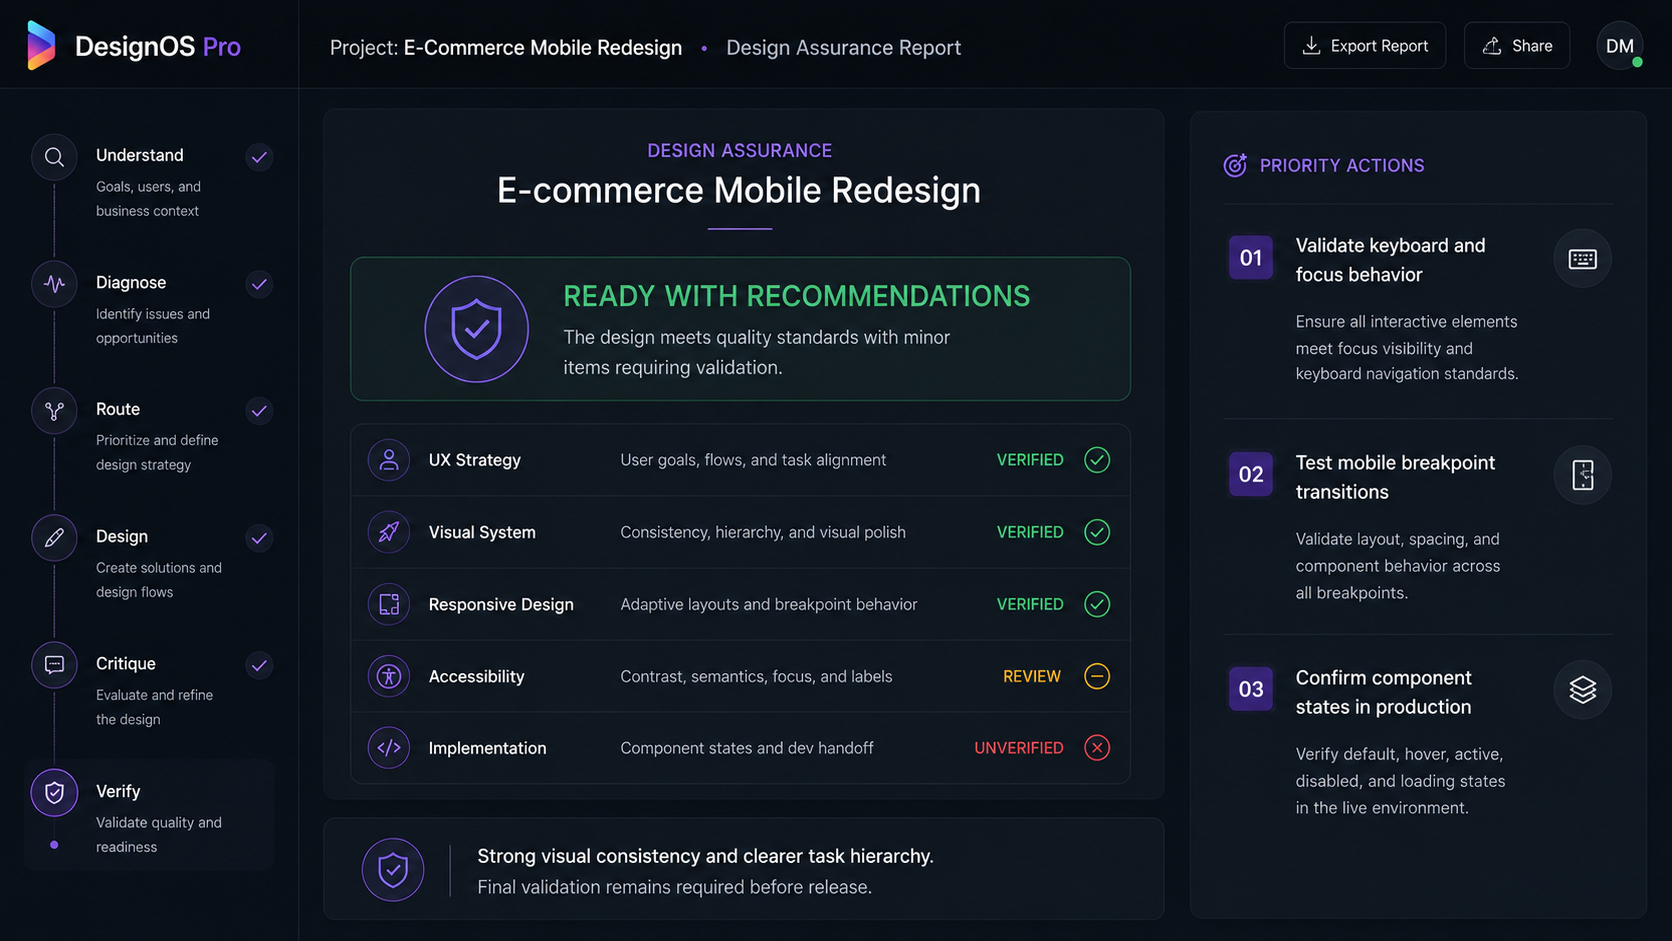Click the Critique step checkmark
Screen dimensions: 1672x941
259,665
